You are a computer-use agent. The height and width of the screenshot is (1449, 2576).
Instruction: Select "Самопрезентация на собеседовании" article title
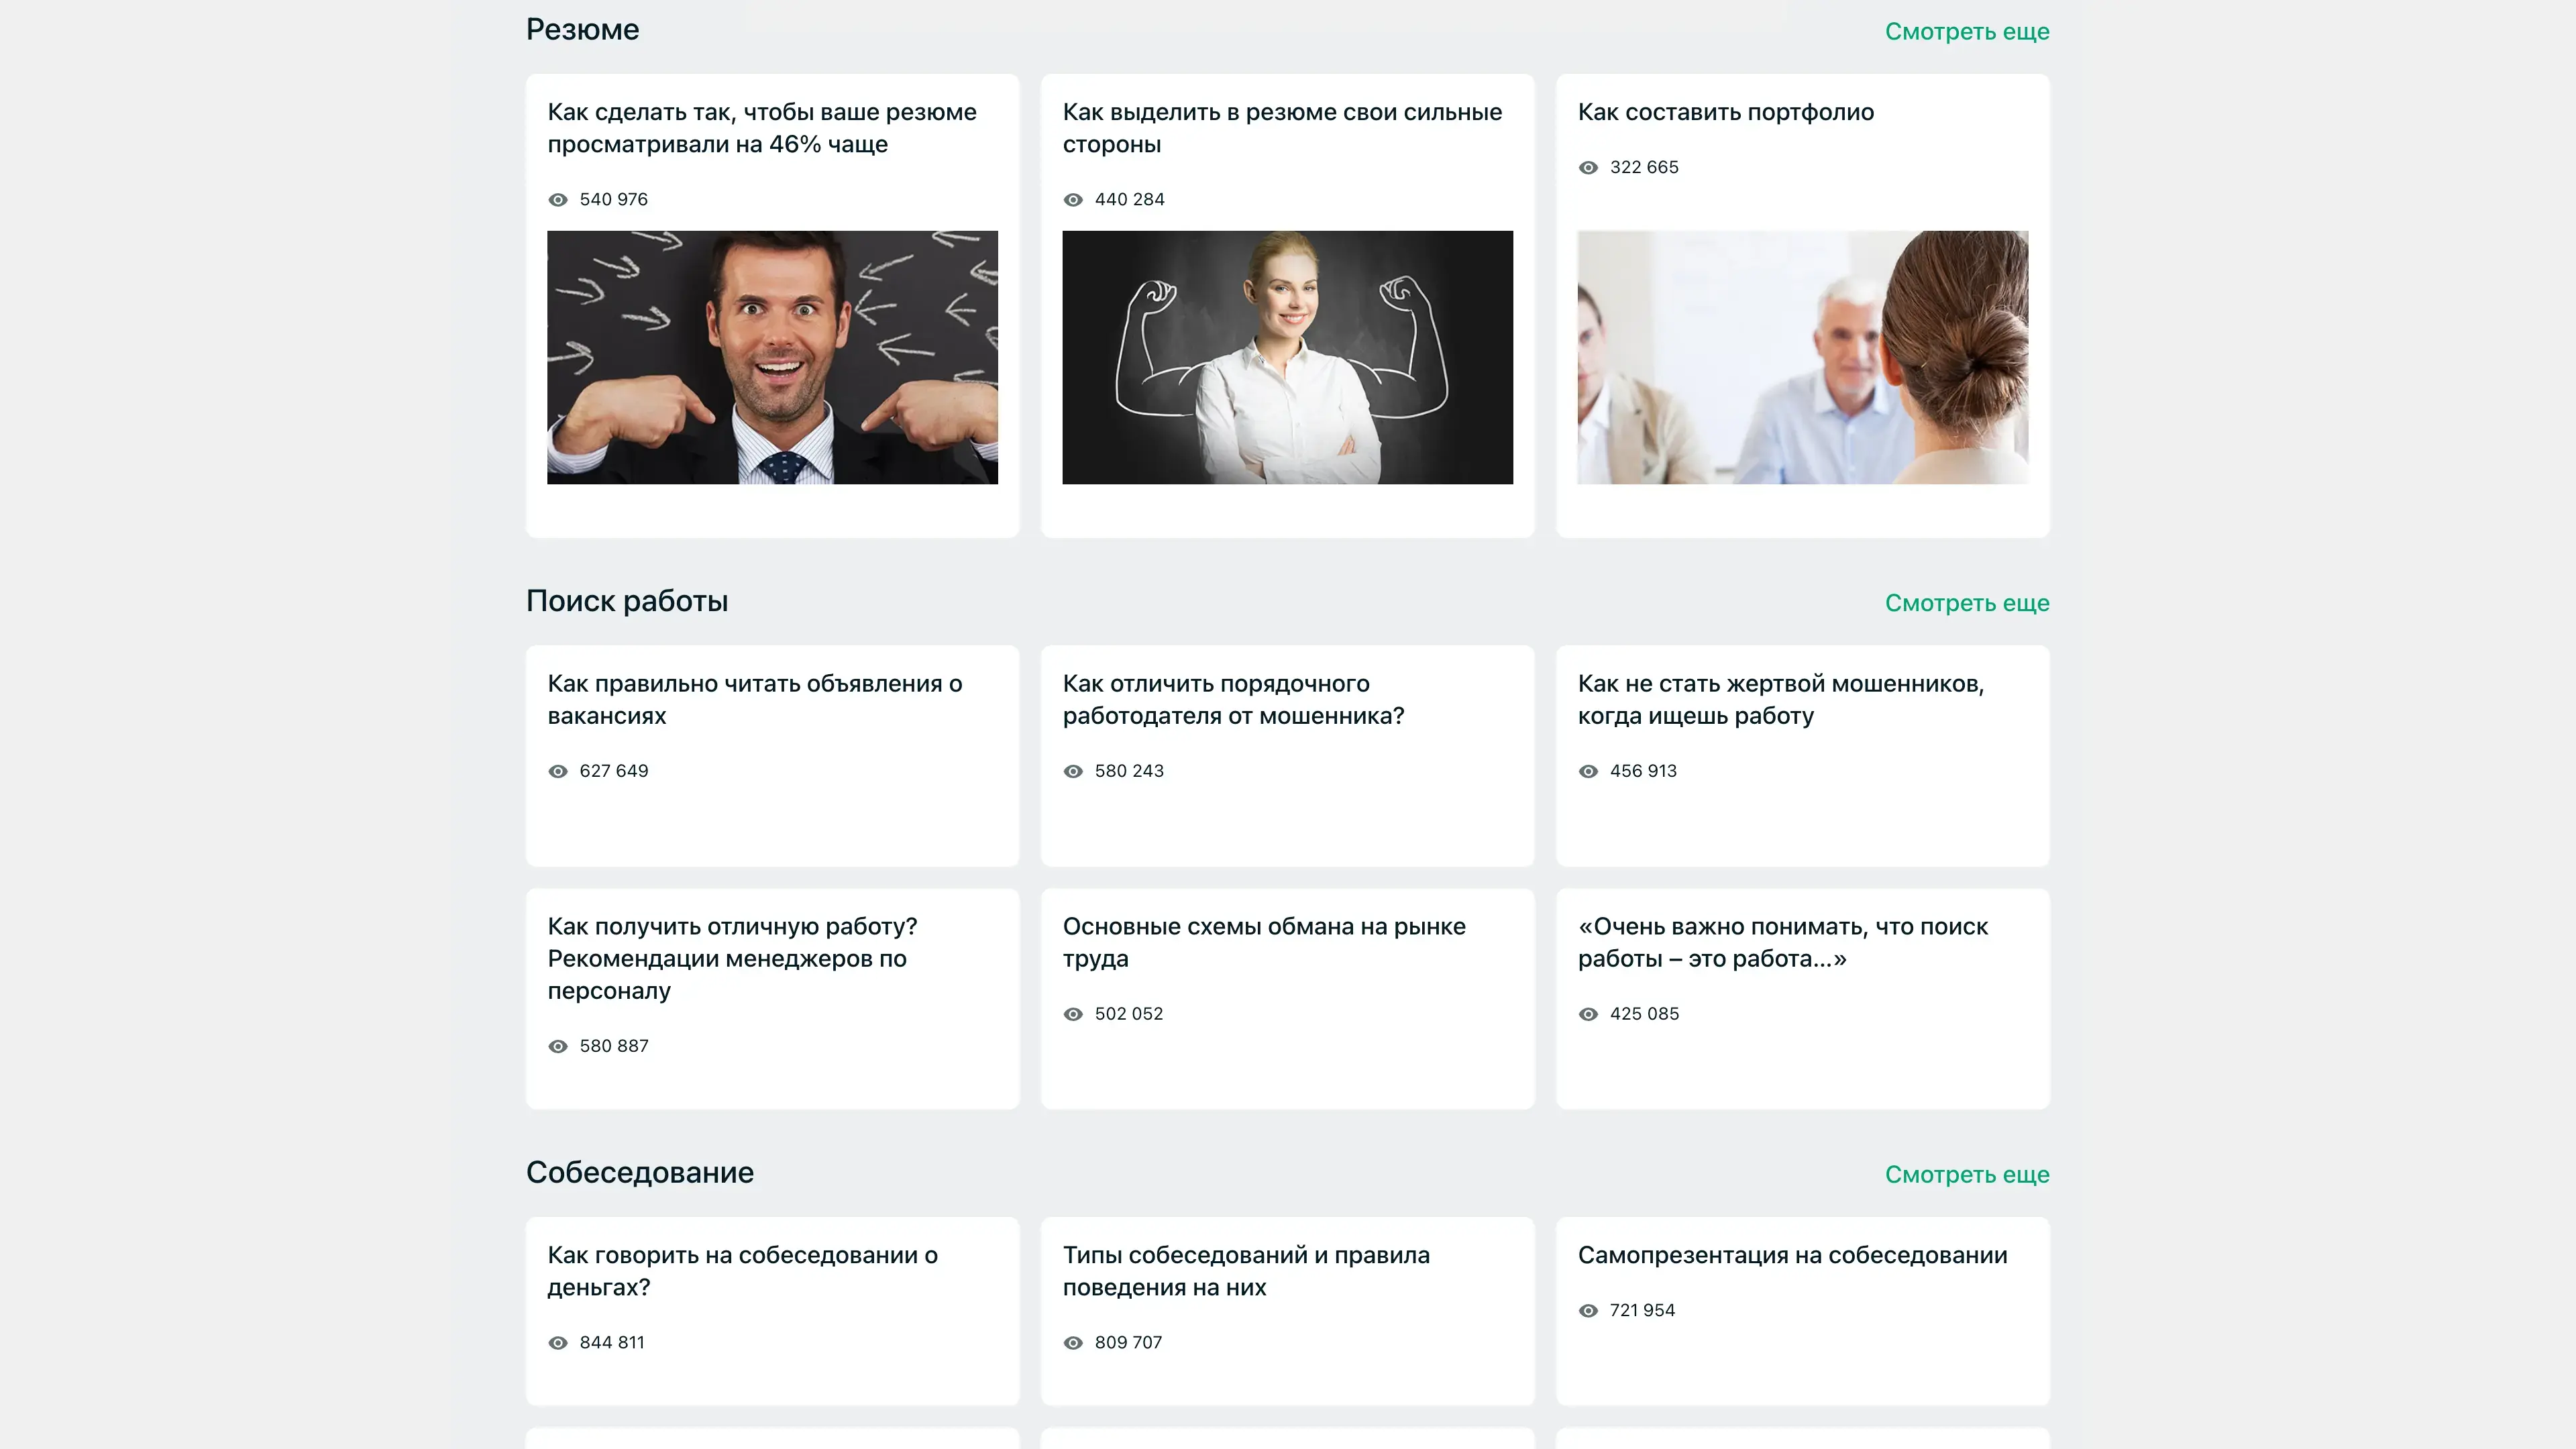(x=1792, y=1255)
